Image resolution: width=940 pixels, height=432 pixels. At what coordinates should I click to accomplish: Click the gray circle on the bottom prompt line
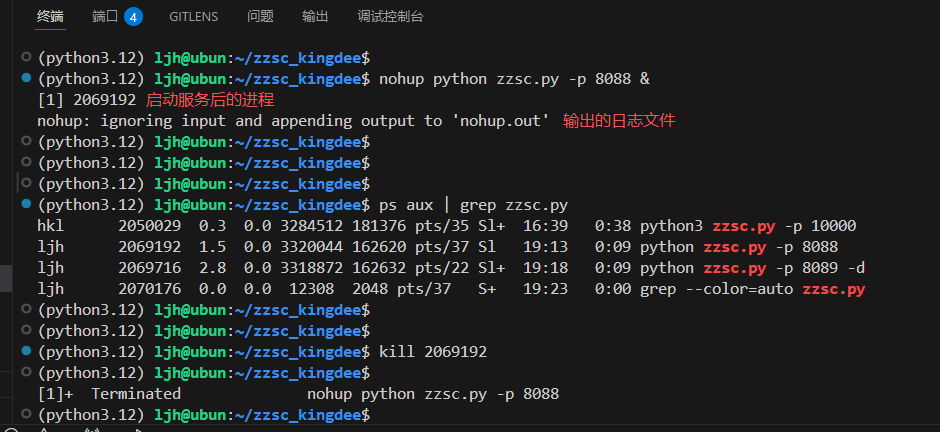[x=26, y=413]
